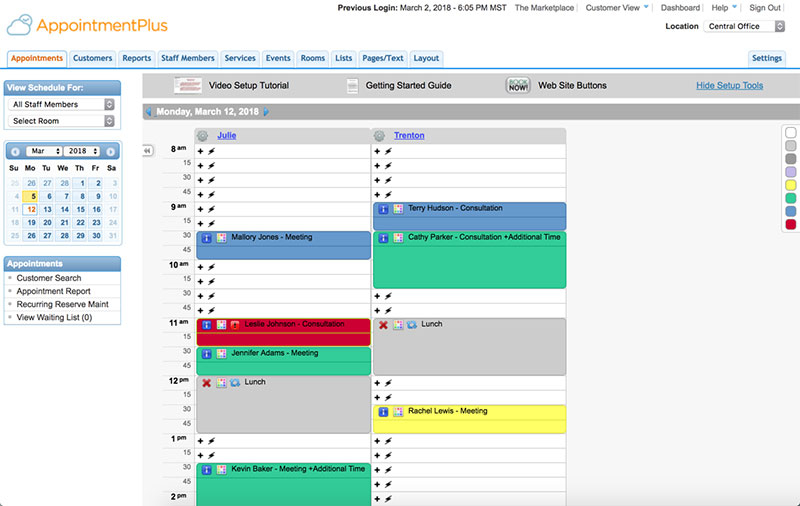Click Sign Out link
Screen dimensions: 800x506
pos(765,8)
